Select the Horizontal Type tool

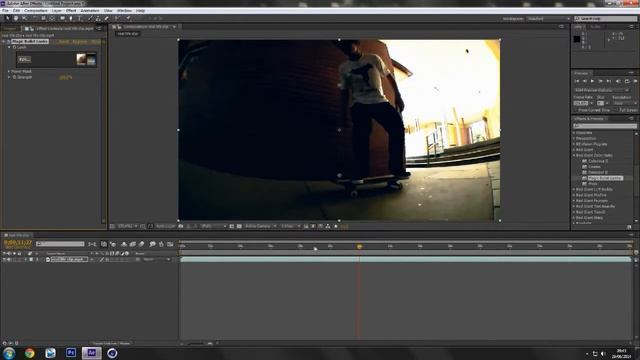80,18
